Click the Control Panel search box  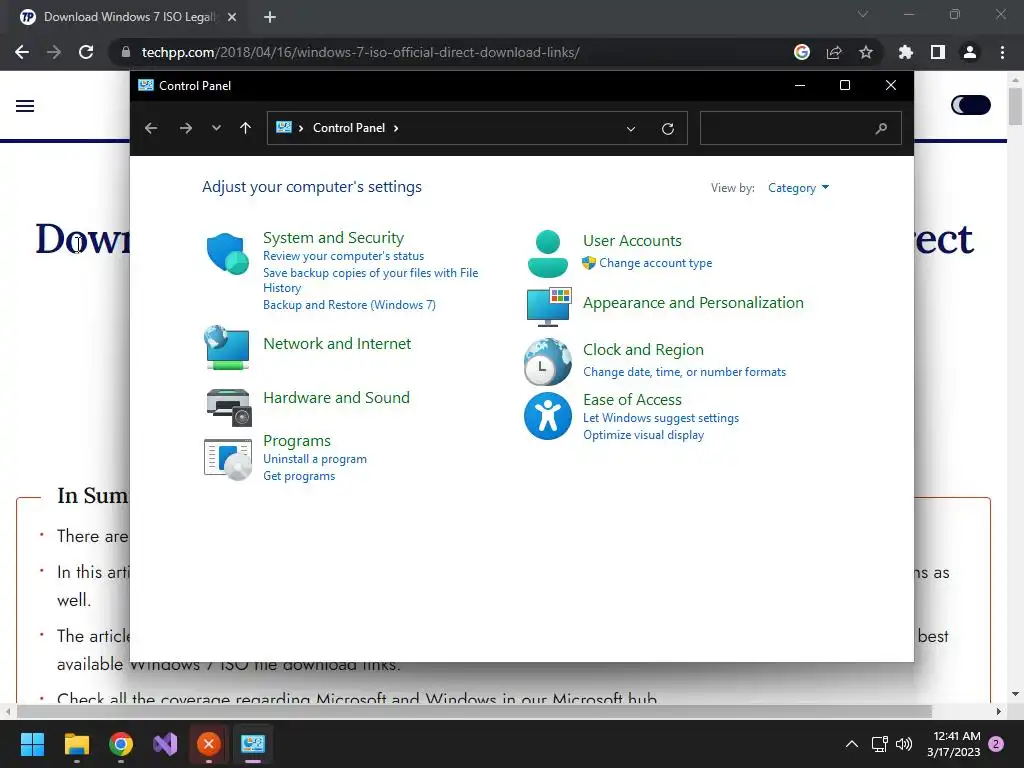(x=801, y=128)
